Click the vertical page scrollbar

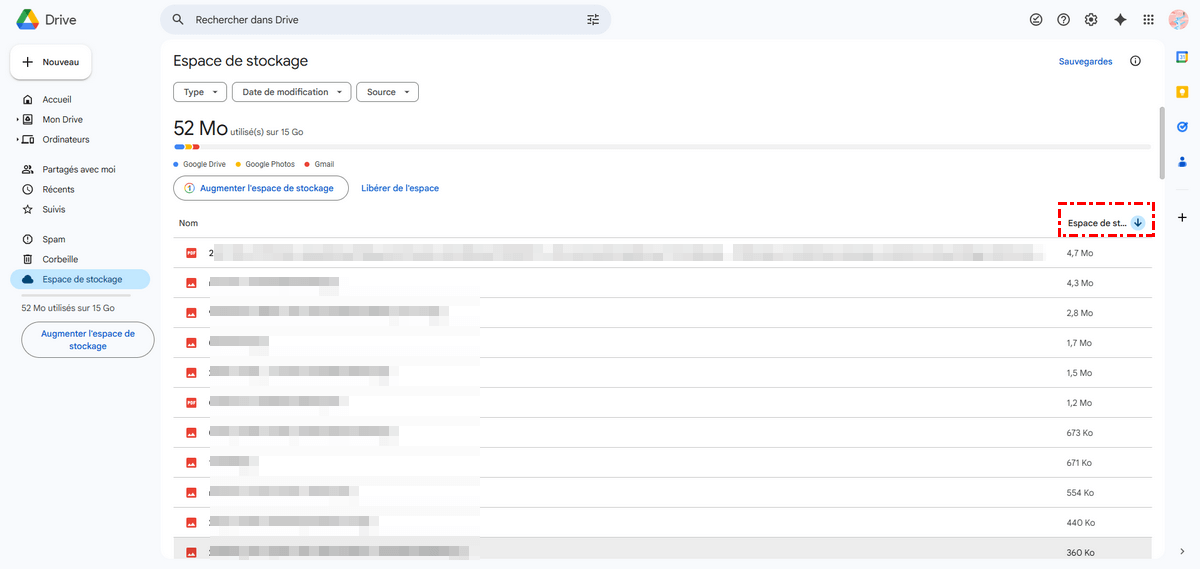(x=1161, y=142)
